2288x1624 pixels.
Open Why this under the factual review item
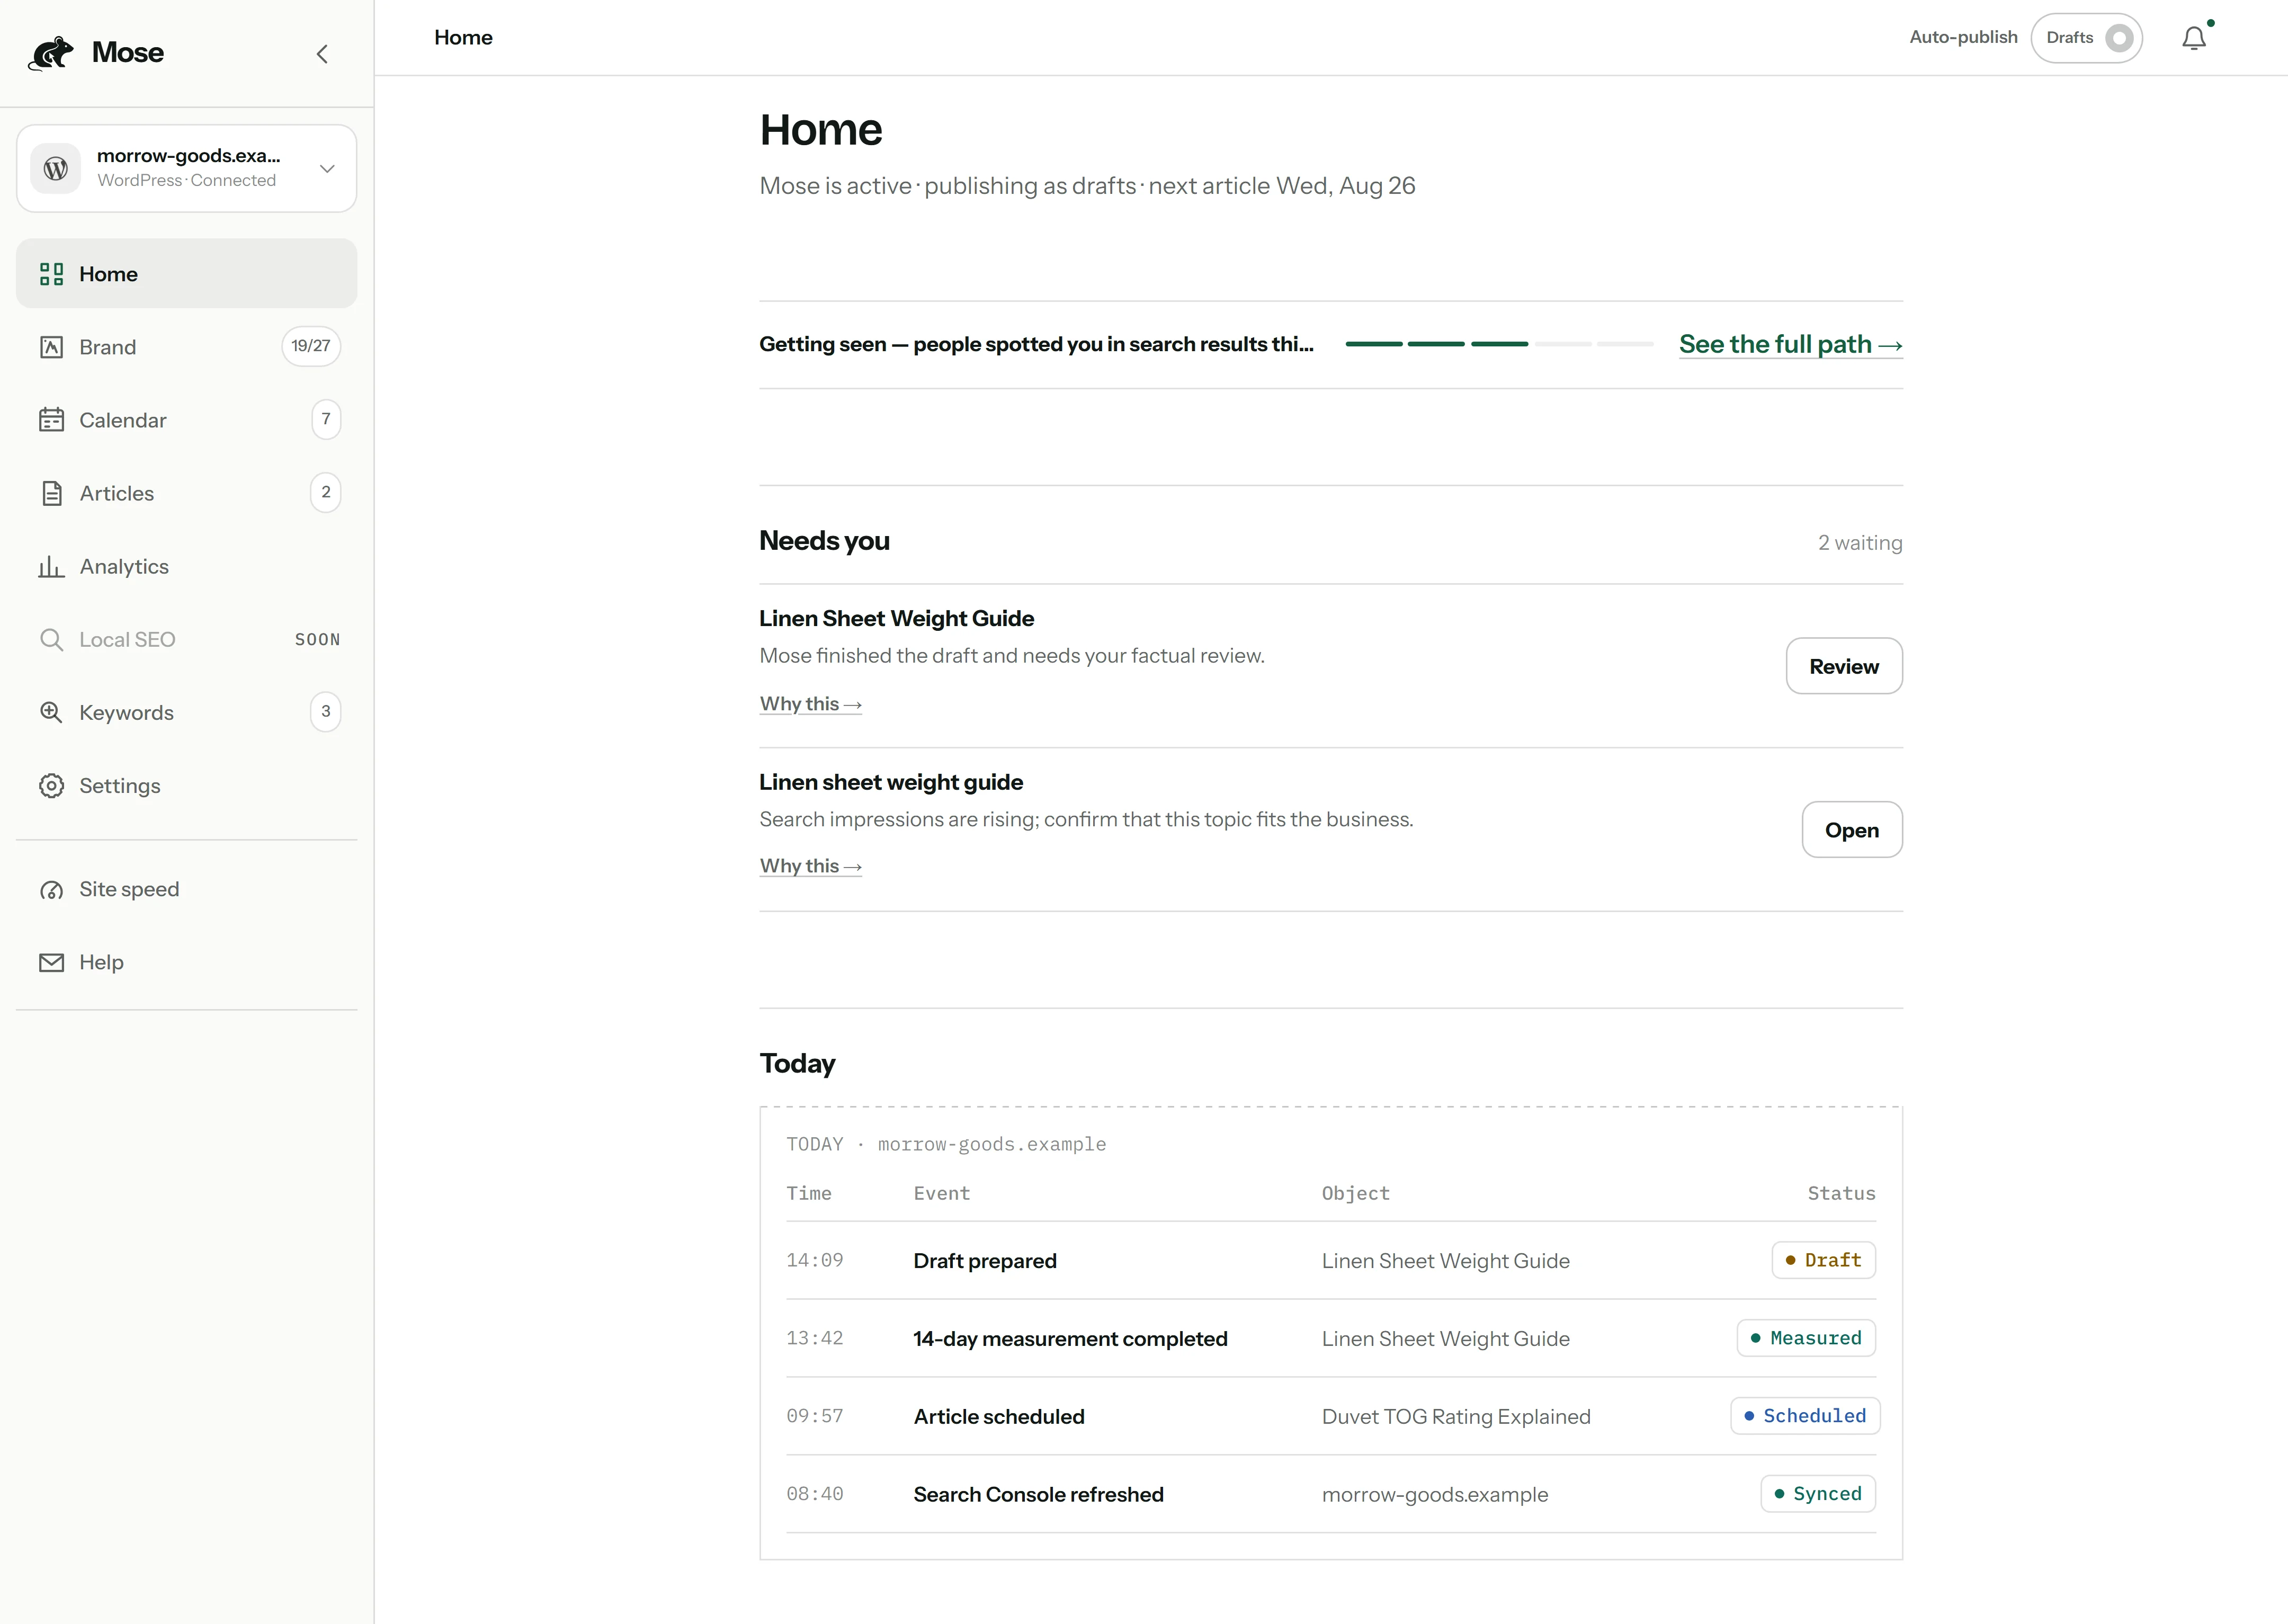(810, 704)
